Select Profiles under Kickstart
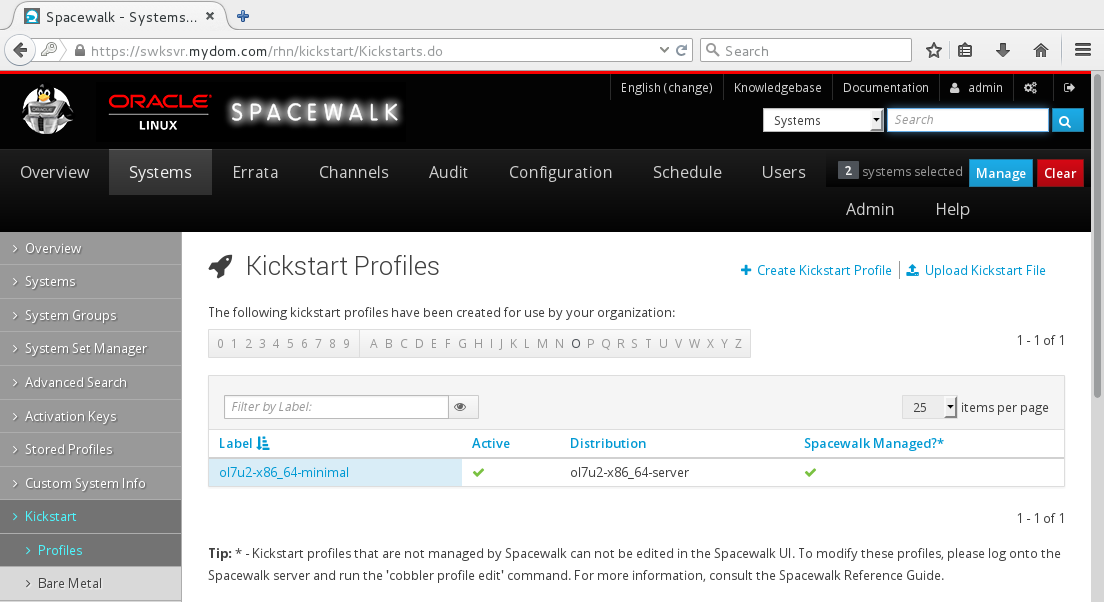Screen dimensions: 1104x602 pos(91,550)
